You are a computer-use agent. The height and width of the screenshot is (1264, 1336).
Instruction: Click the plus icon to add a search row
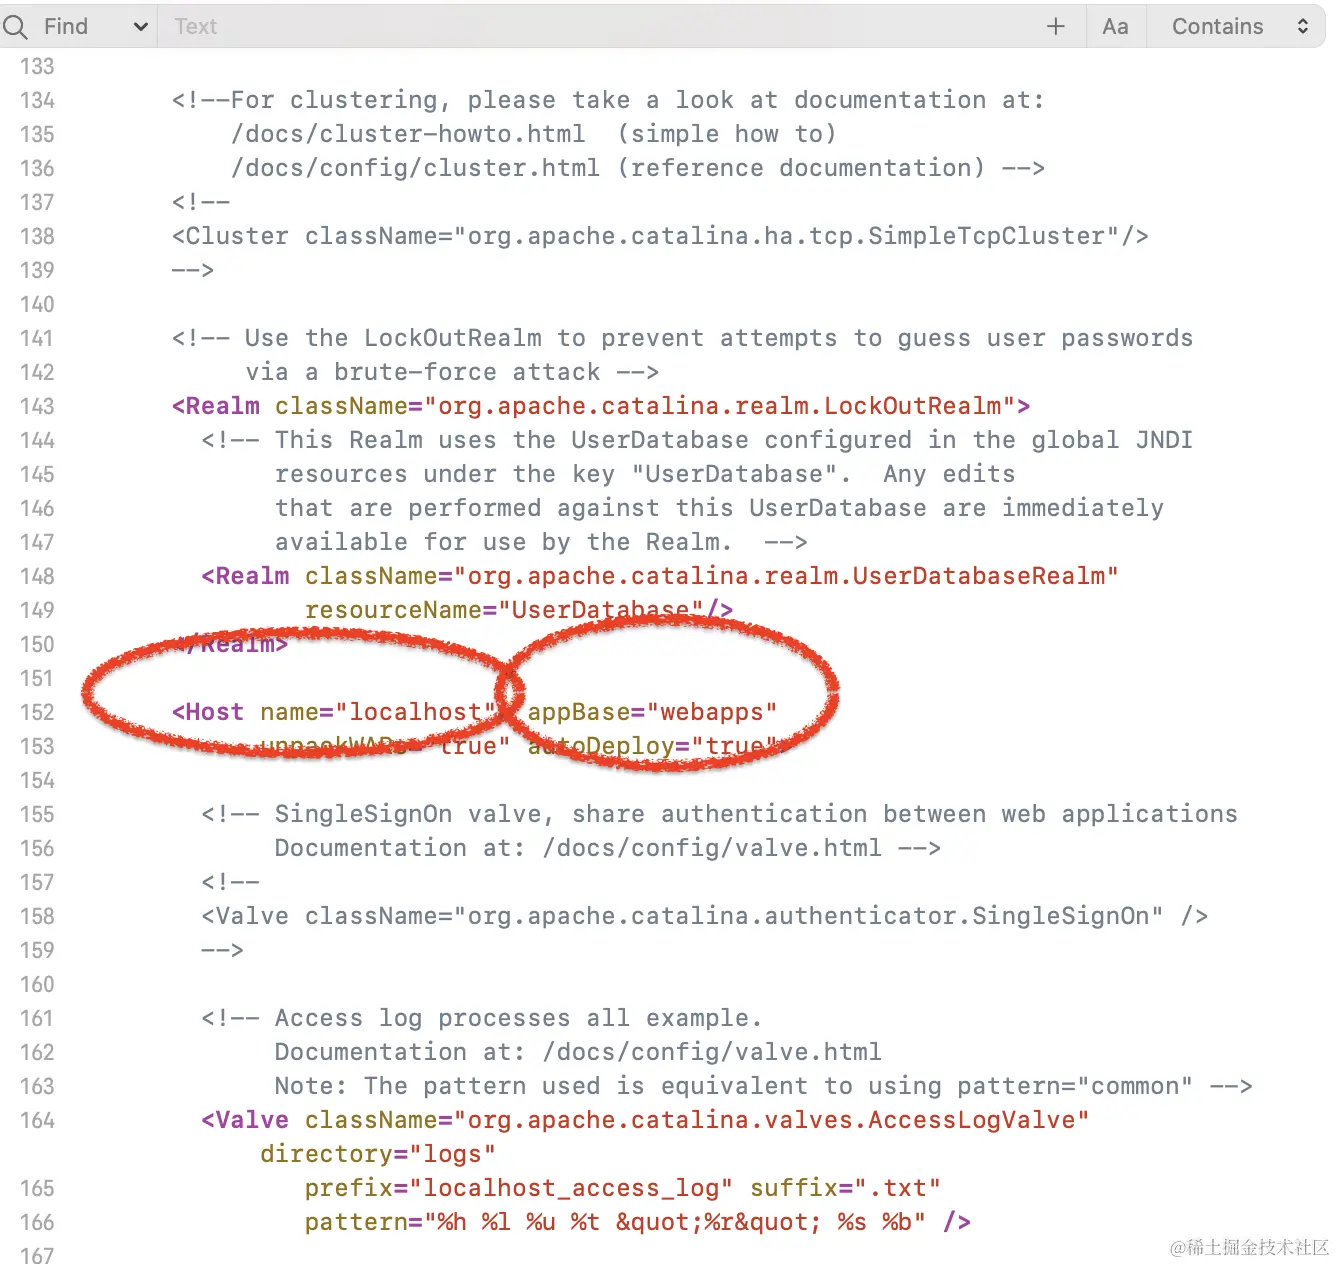(1056, 26)
